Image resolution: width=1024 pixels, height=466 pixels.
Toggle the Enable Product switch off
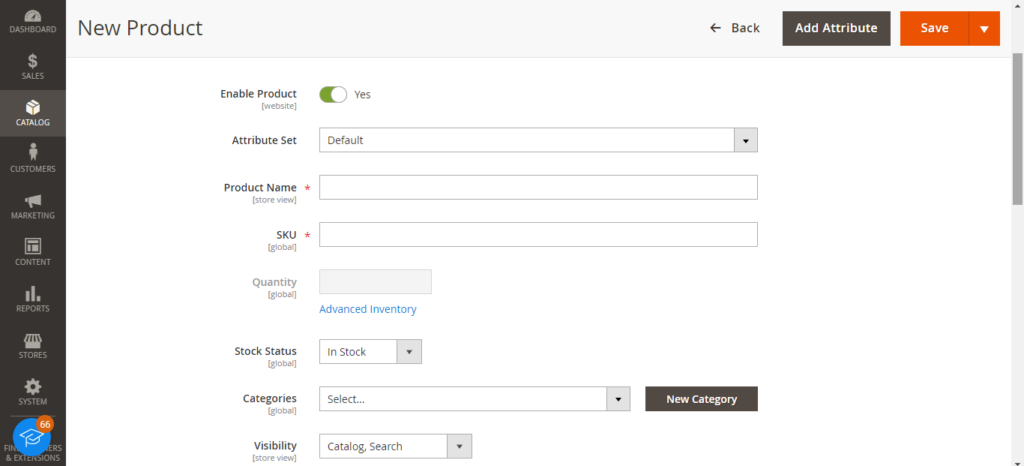[x=332, y=94]
